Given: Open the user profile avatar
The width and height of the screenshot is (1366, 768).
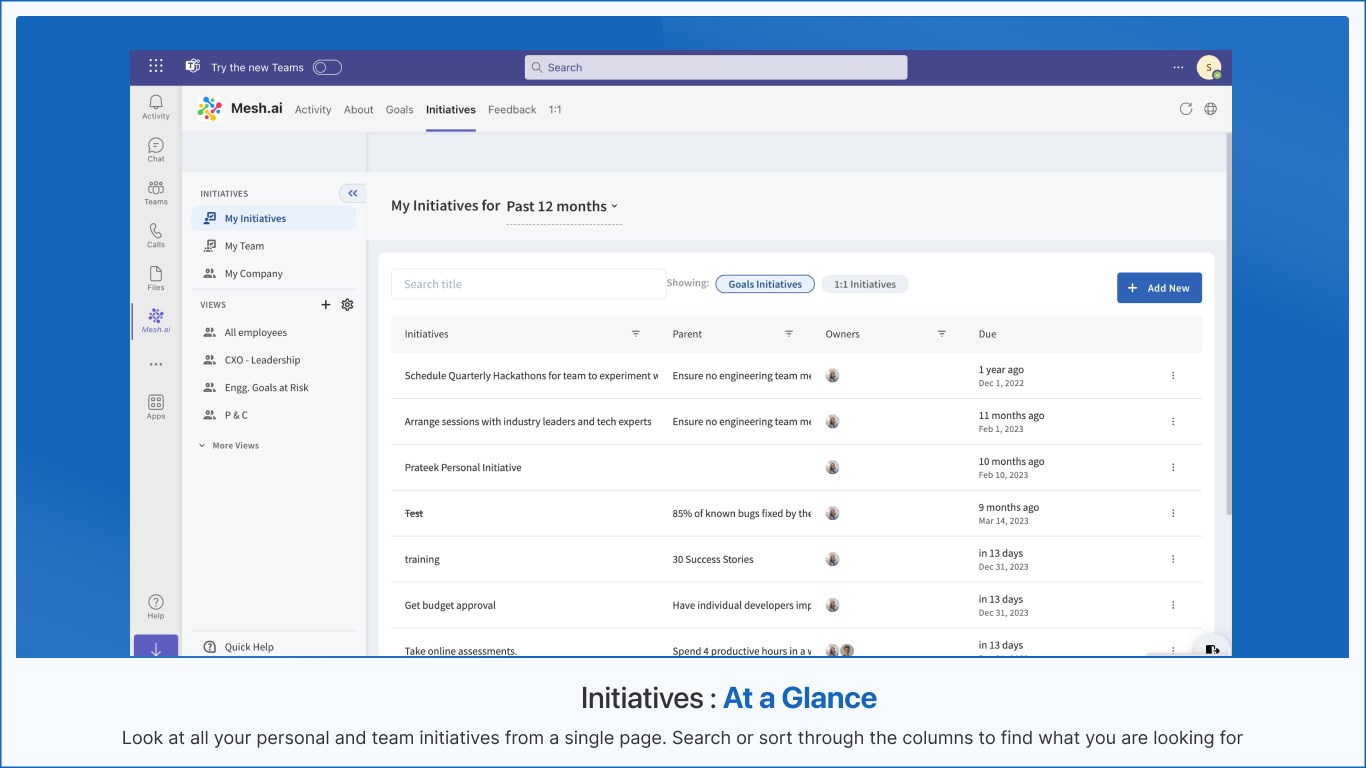Looking at the screenshot, I should (1209, 67).
